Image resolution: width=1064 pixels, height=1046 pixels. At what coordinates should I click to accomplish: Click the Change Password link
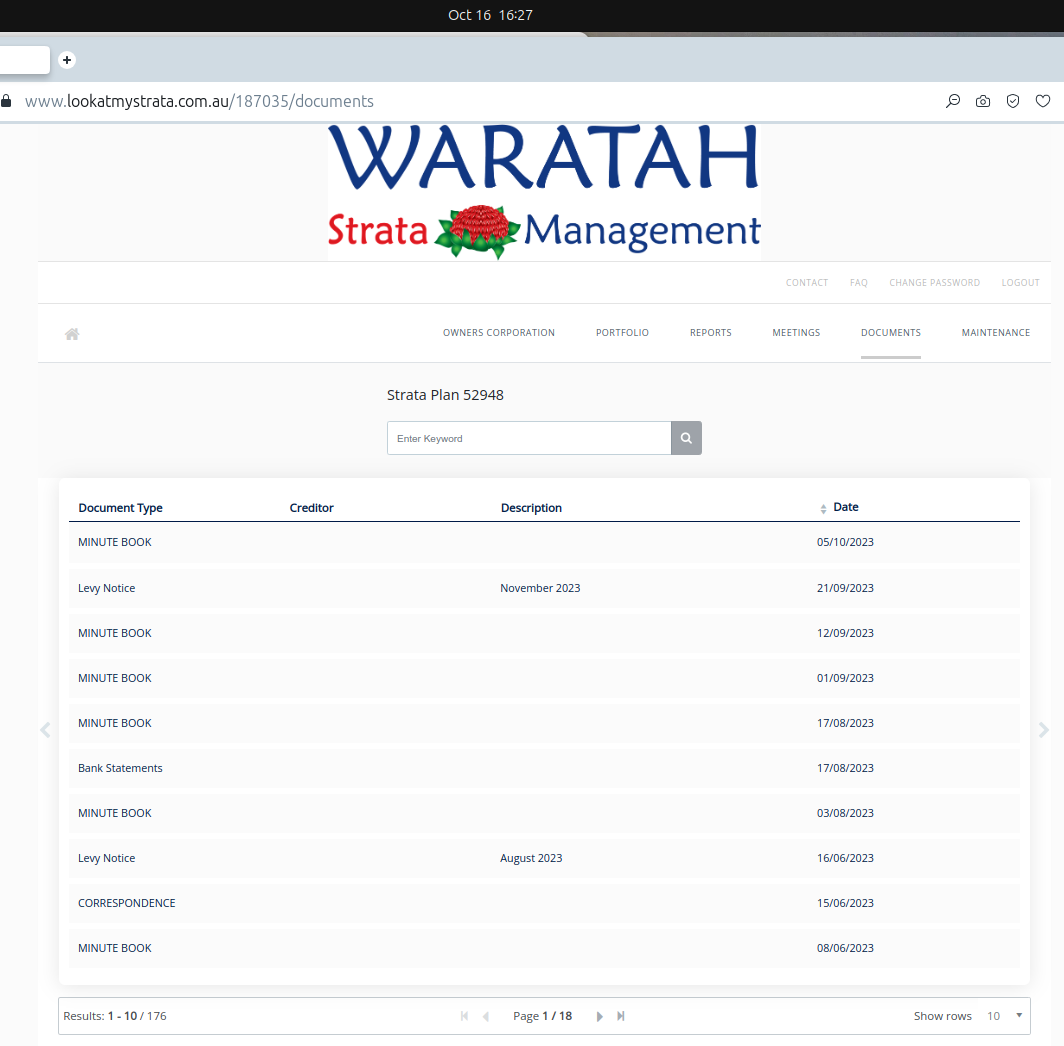click(x=934, y=282)
